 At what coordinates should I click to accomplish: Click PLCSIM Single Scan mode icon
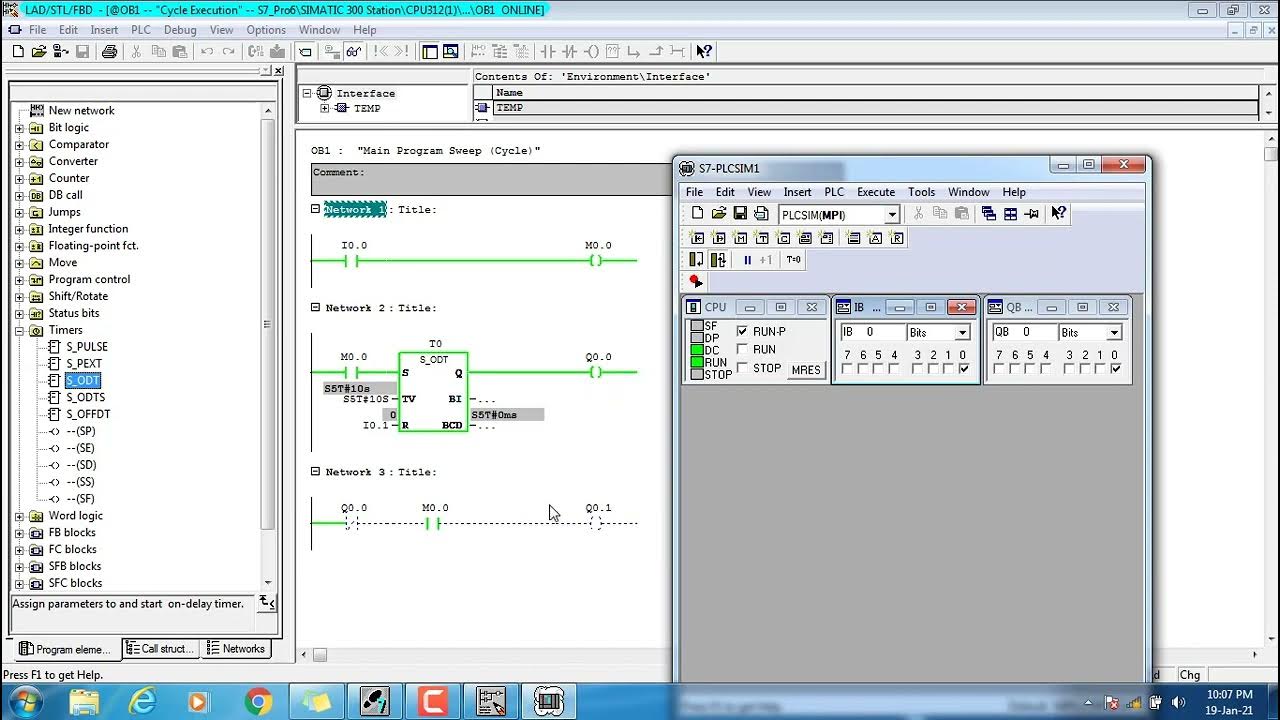click(x=696, y=259)
